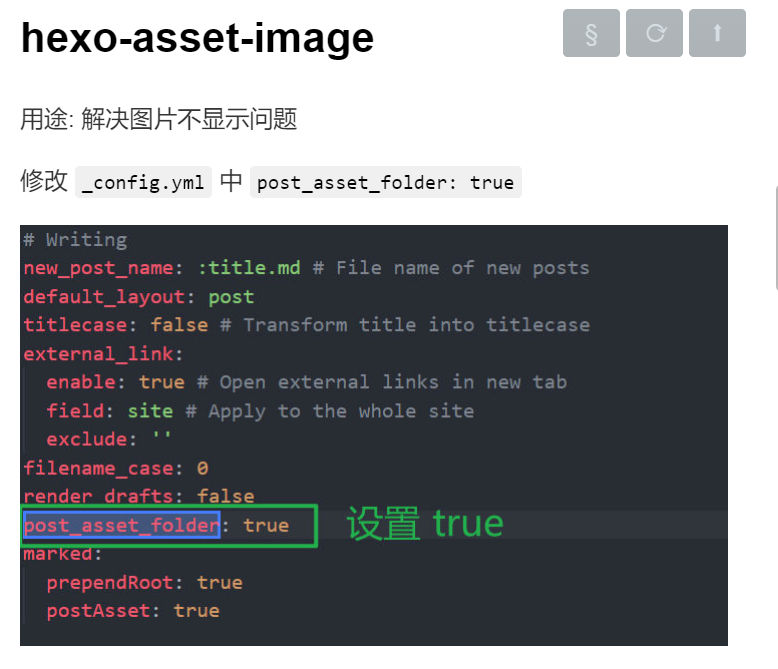Click the 用途: 解决图片不显示问题 paragraph
Image resolution: width=778 pixels, height=669 pixels.
pyautogui.click(x=159, y=120)
